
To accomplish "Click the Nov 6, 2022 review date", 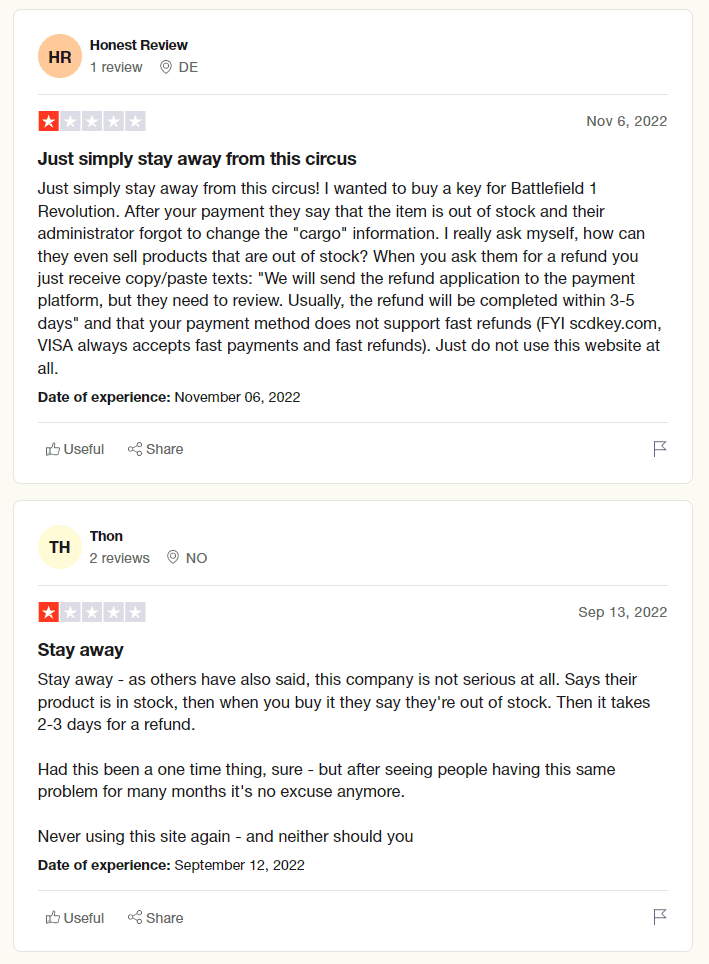I will tap(626, 121).
